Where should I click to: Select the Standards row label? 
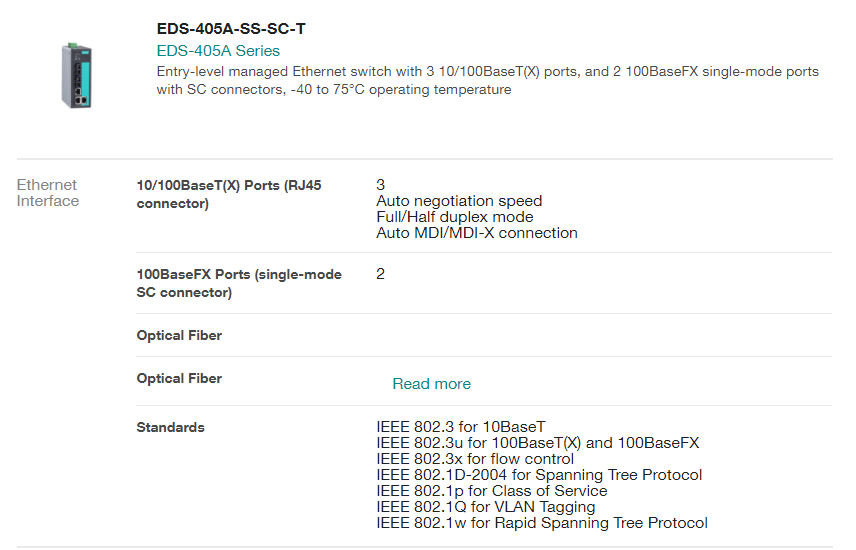click(x=170, y=428)
